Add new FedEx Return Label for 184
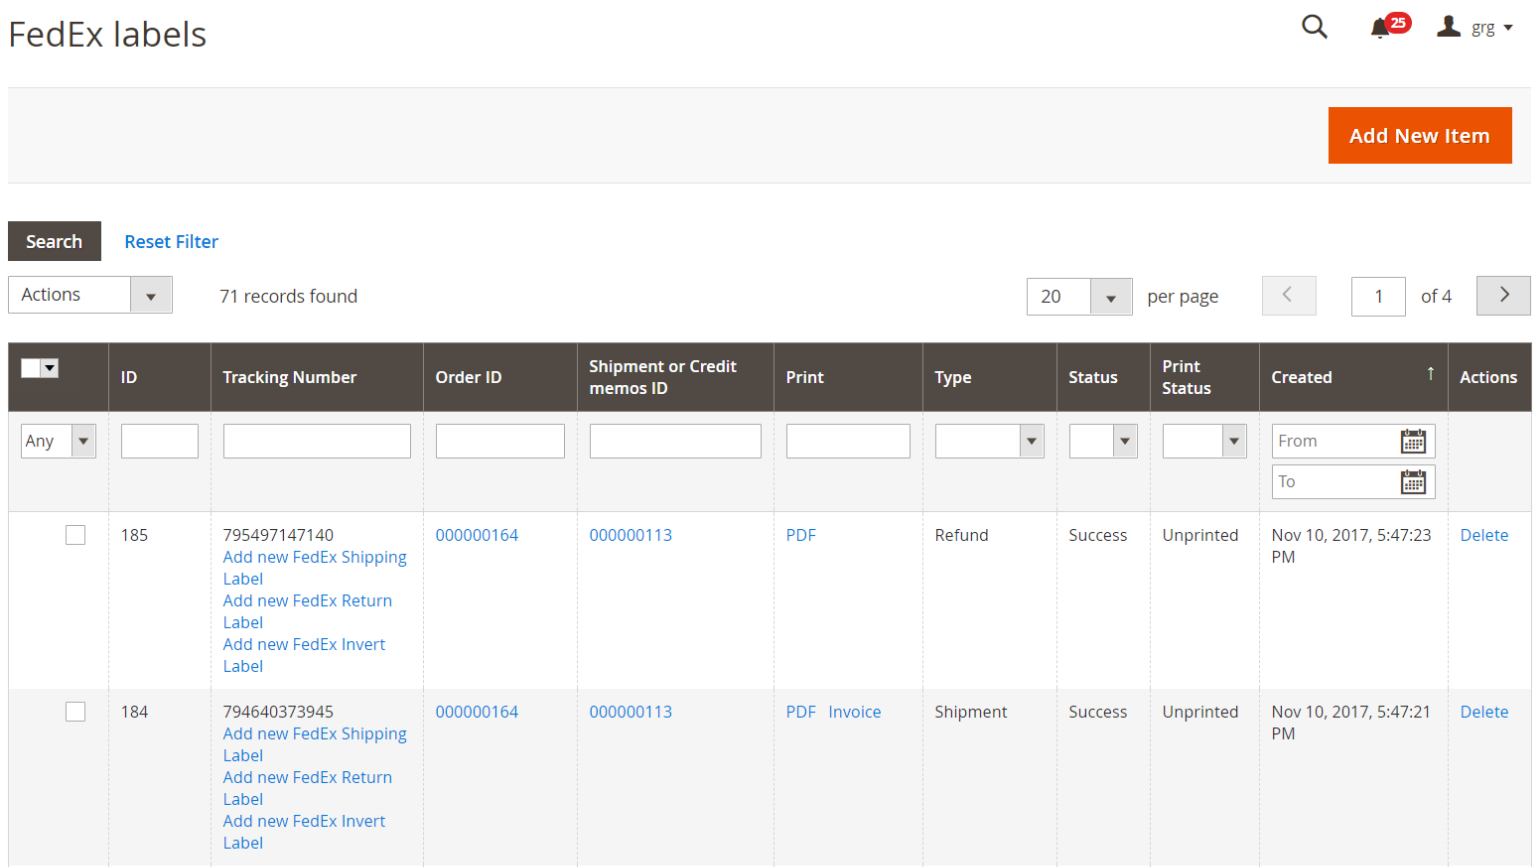The height and width of the screenshot is (867, 1537). (307, 788)
